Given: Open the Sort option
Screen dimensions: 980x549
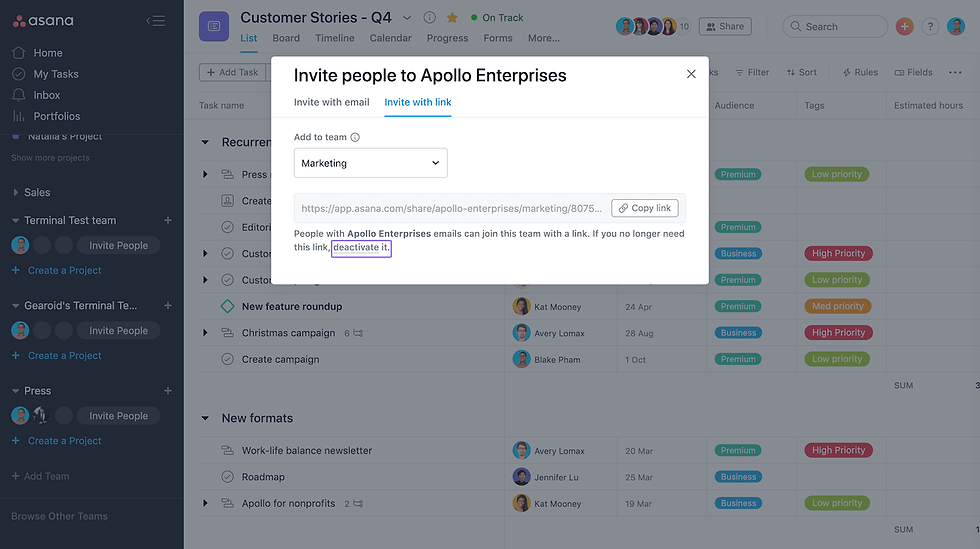Looking at the screenshot, I should pos(802,73).
